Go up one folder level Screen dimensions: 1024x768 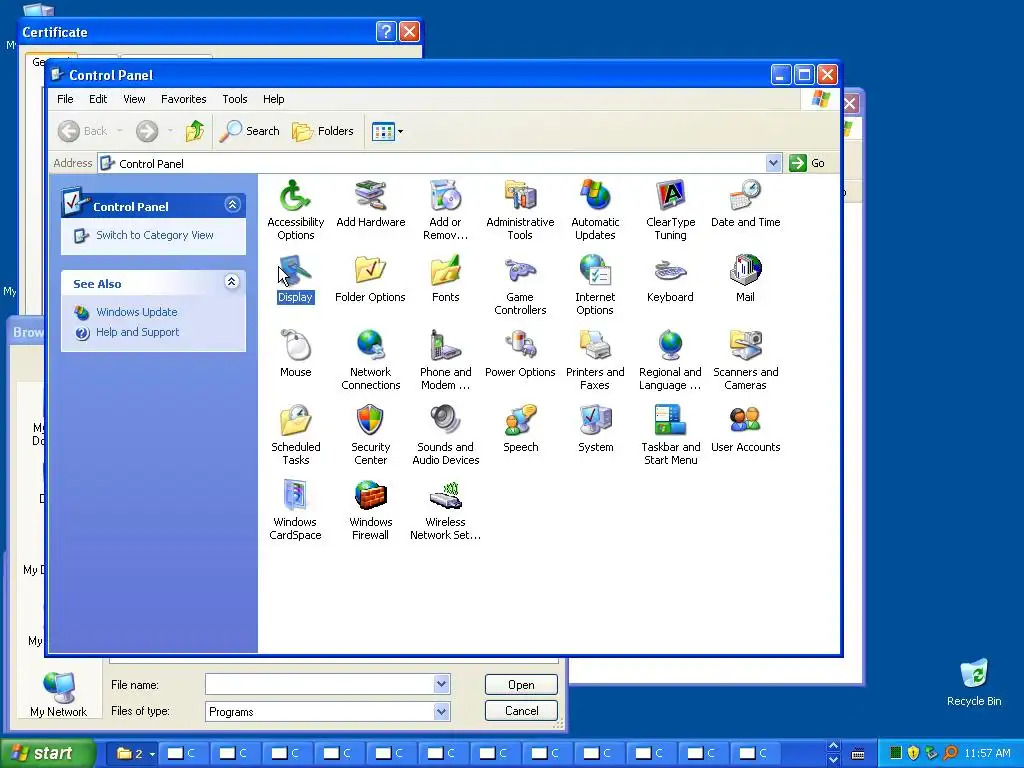pos(195,131)
